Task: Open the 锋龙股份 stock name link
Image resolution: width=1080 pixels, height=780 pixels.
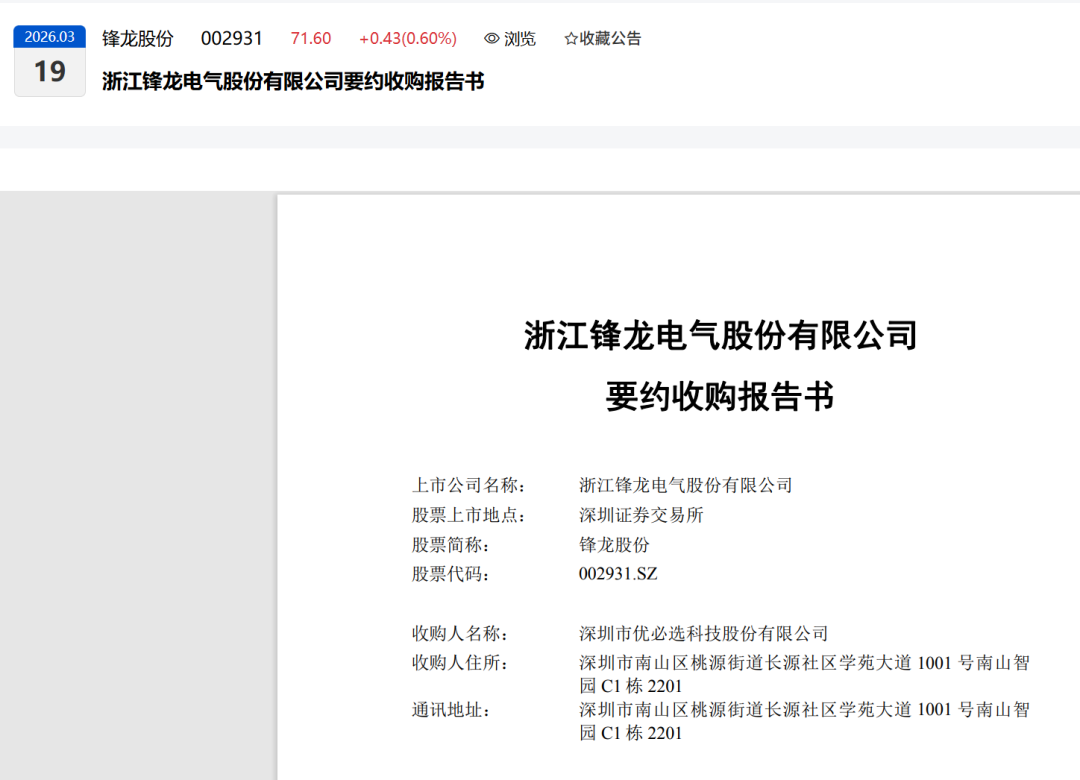Action: (138, 39)
